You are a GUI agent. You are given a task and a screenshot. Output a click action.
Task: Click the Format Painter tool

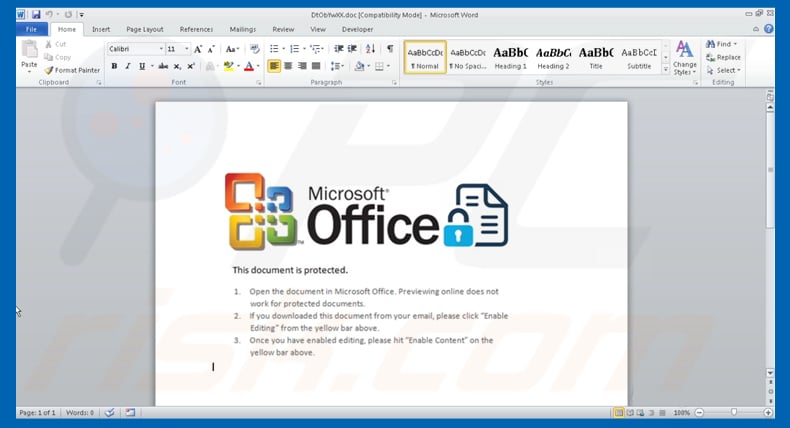(72, 70)
